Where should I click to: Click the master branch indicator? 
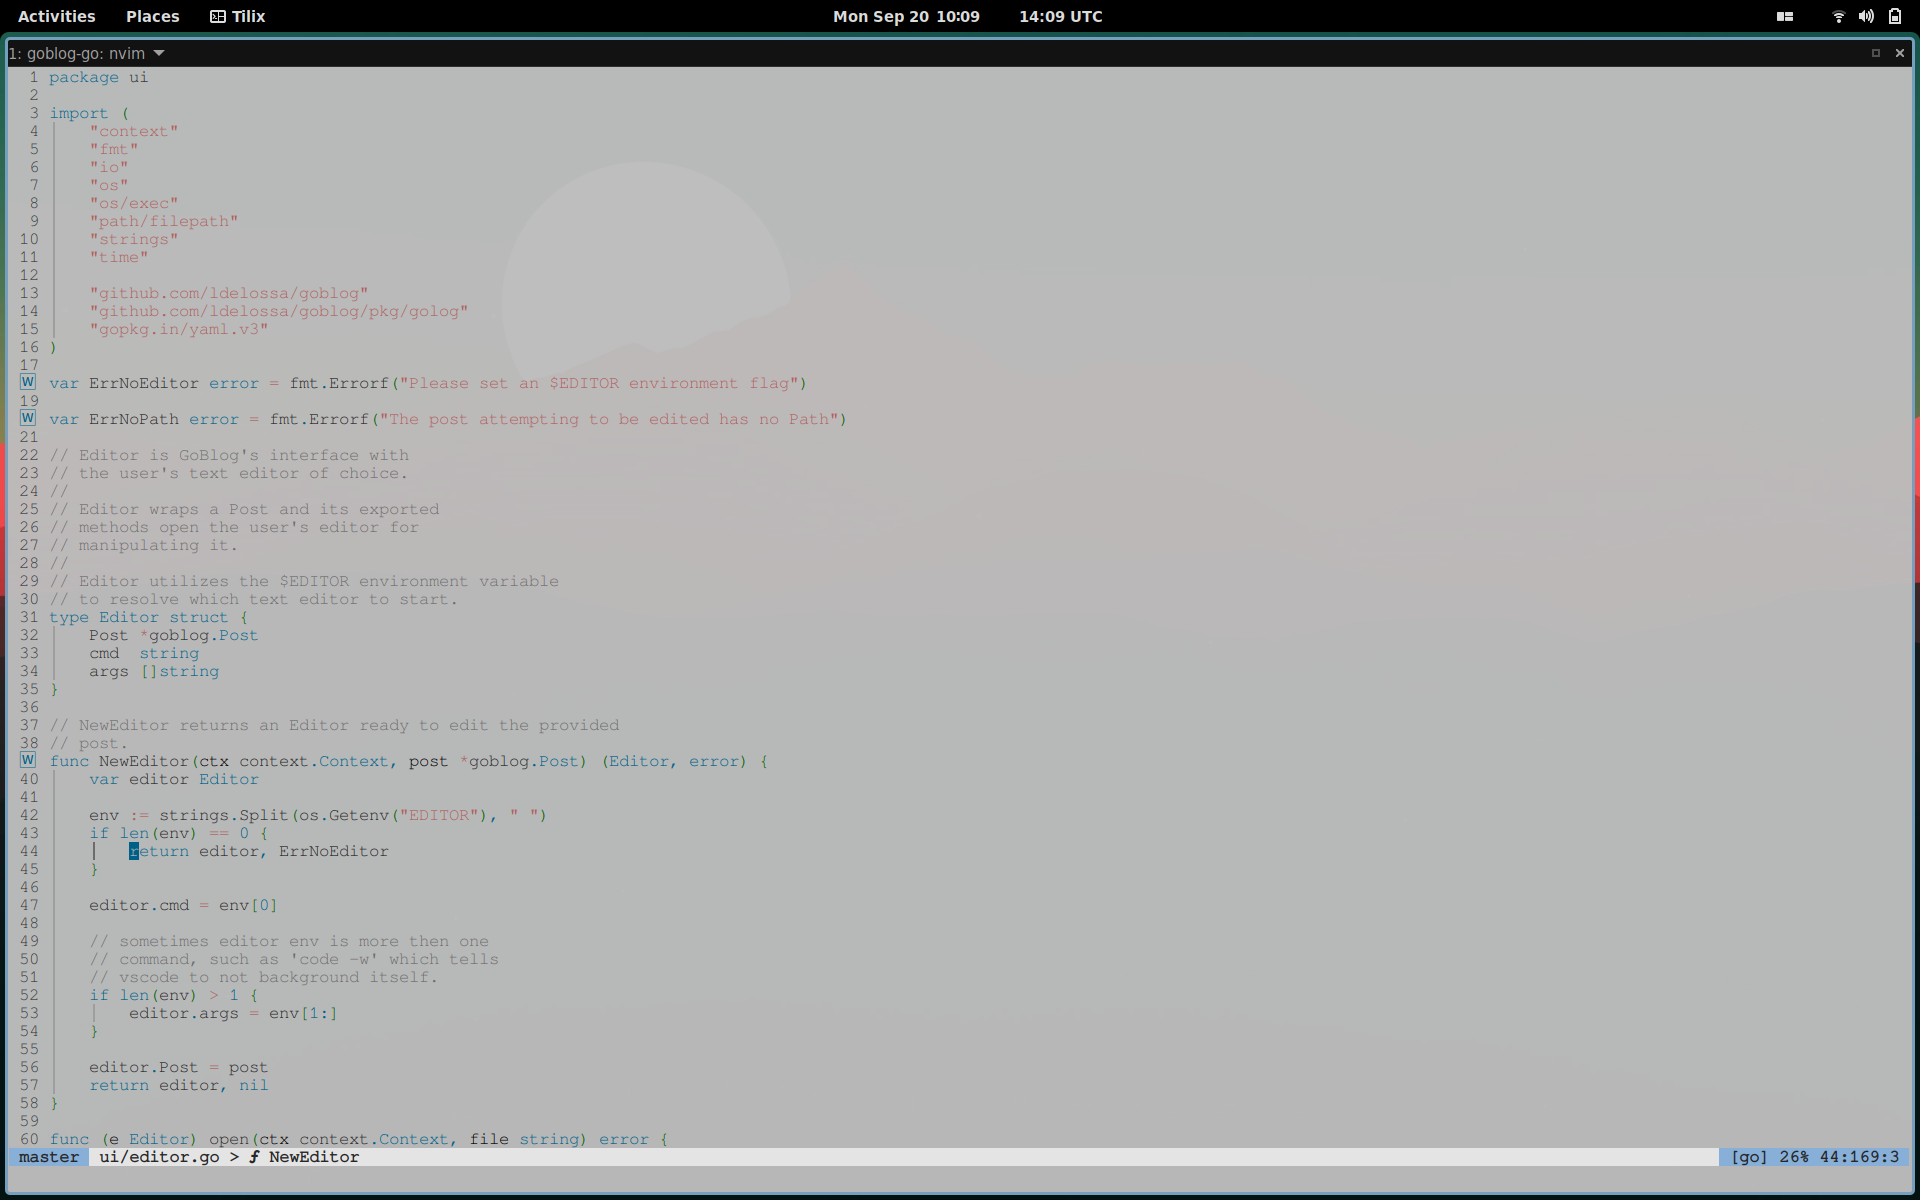pos(48,1157)
